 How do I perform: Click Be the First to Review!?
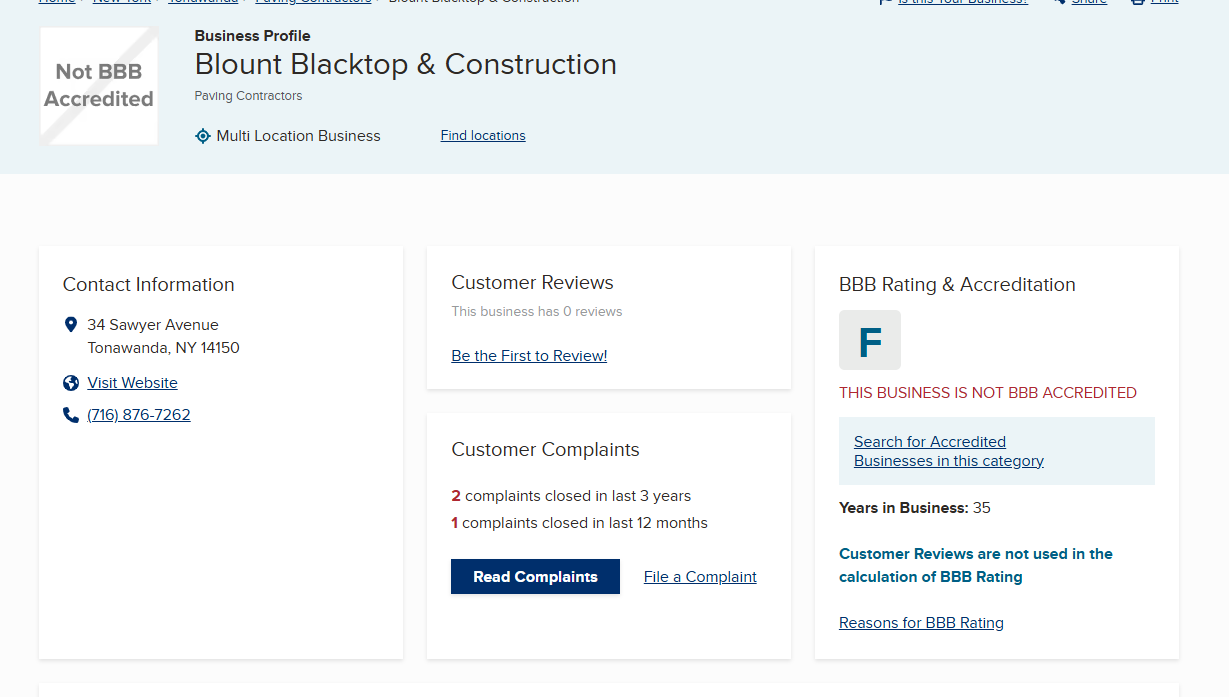(529, 356)
